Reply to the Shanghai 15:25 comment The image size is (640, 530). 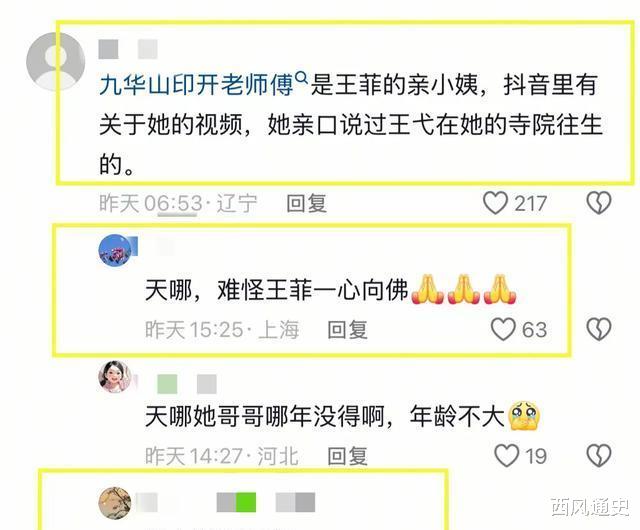click(347, 330)
